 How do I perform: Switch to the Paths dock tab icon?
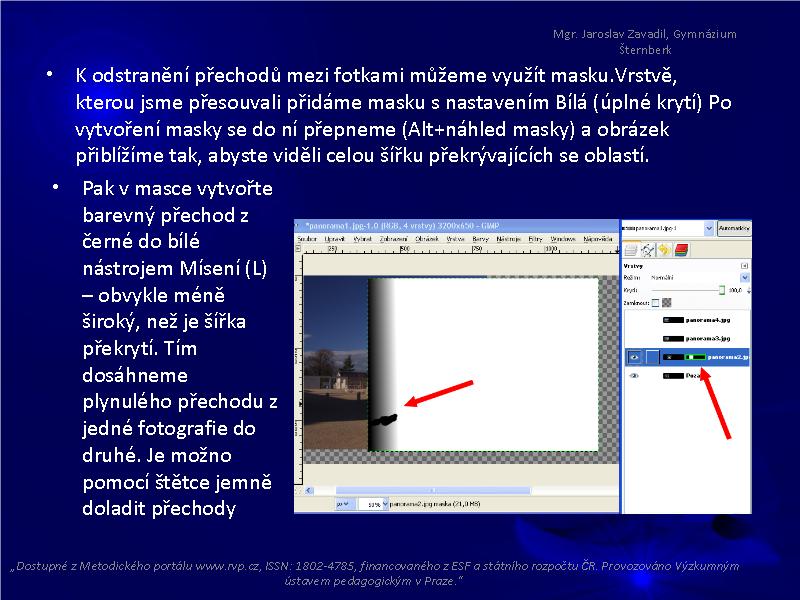pos(647,250)
